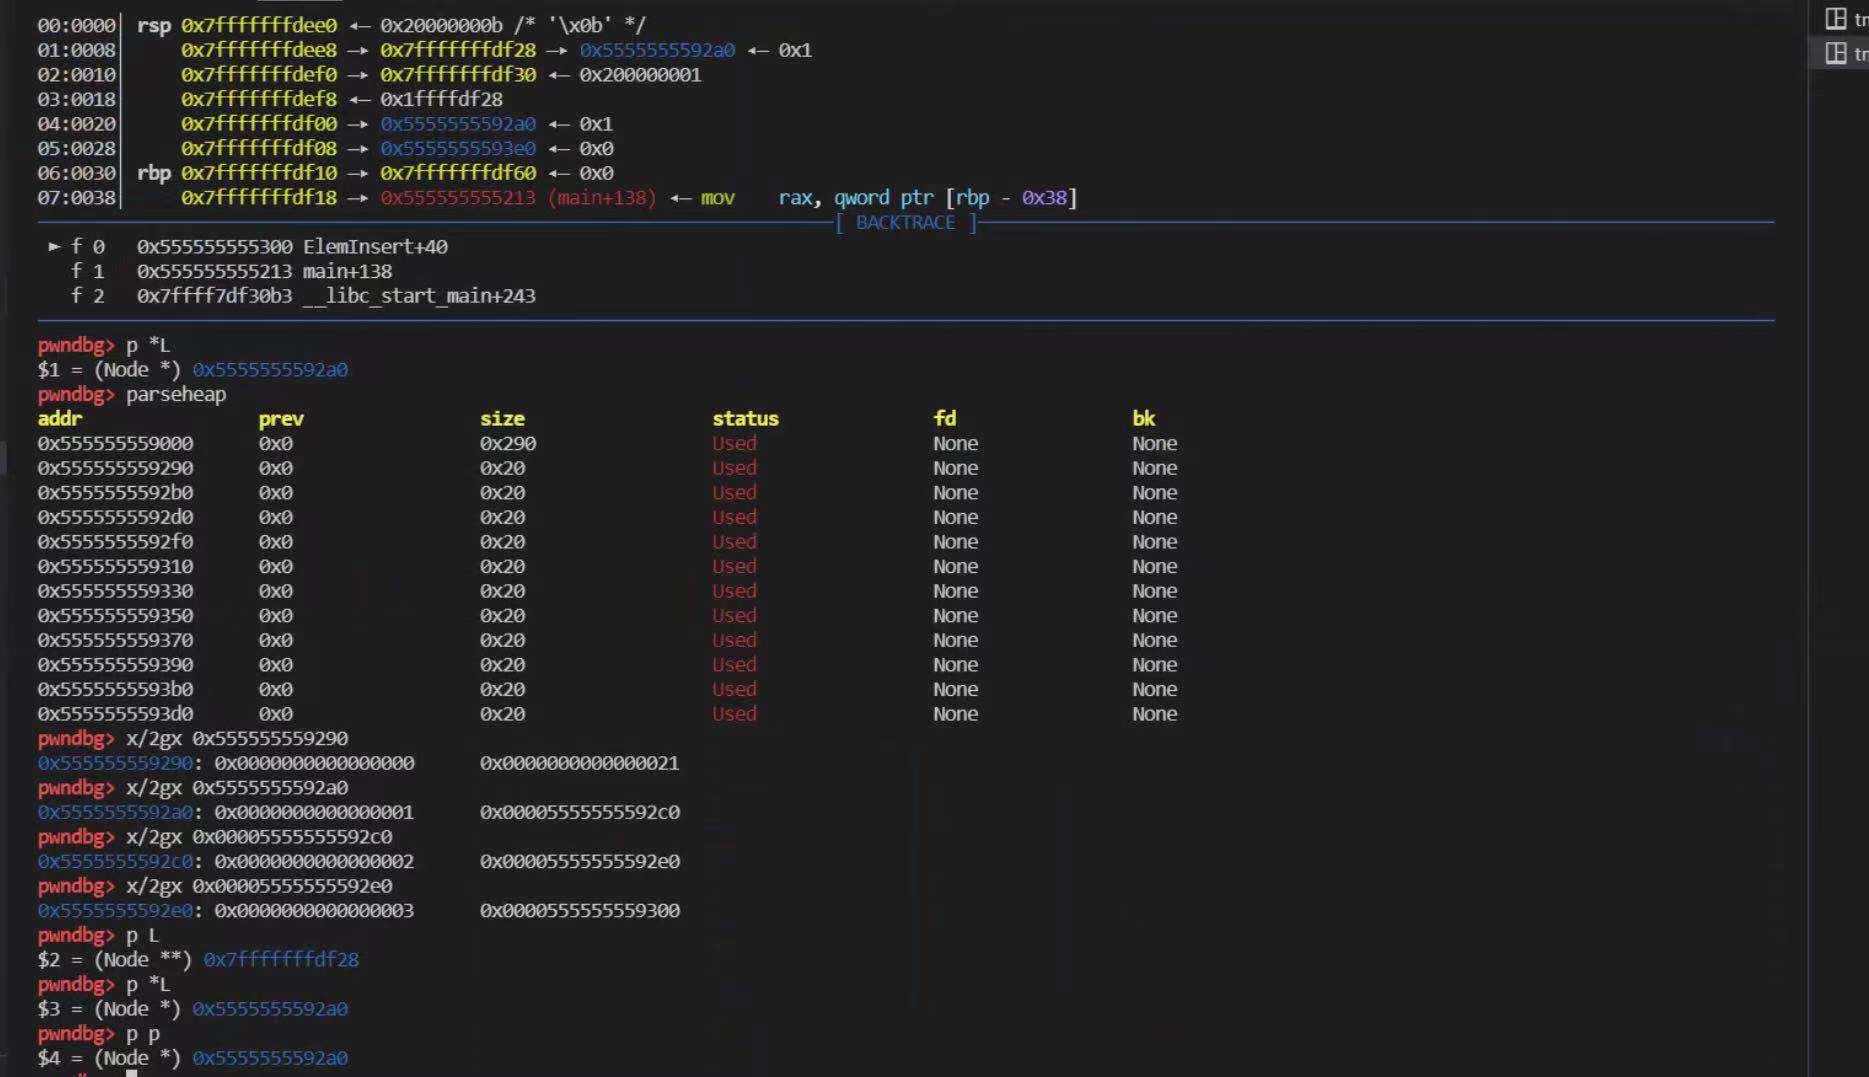This screenshot has width=1869, height=1077.
Task: Click the 'p L' command
Action: [143, 936]
